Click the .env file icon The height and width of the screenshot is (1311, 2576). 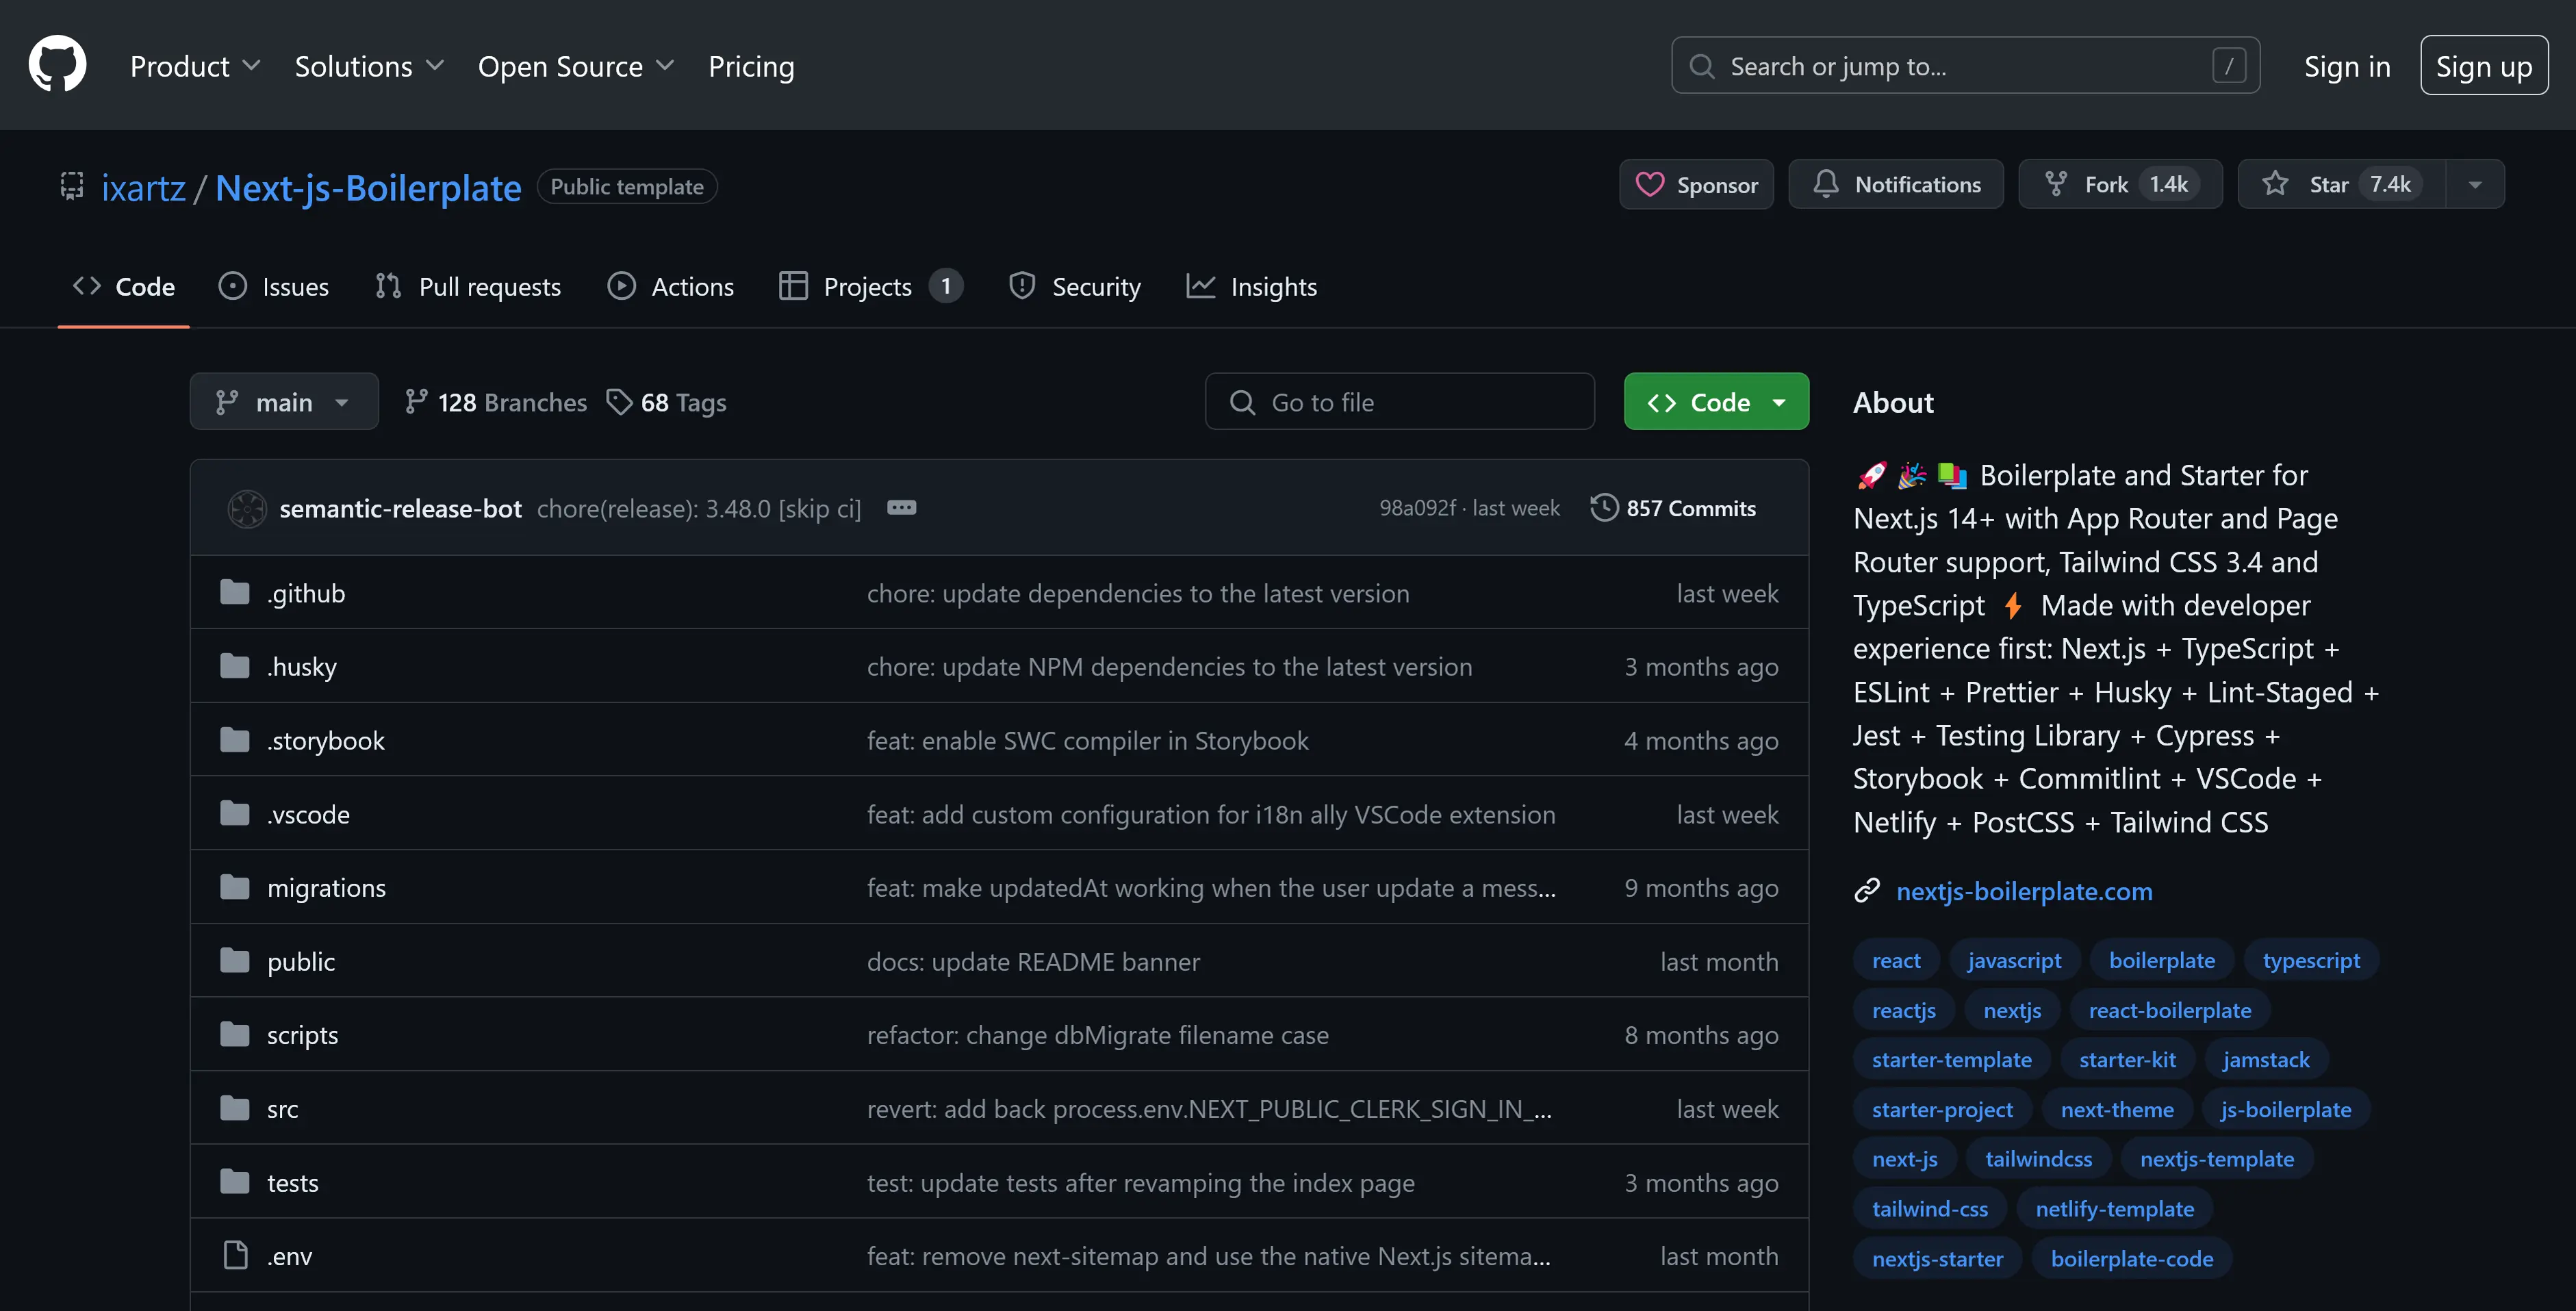pos(235,1255)
